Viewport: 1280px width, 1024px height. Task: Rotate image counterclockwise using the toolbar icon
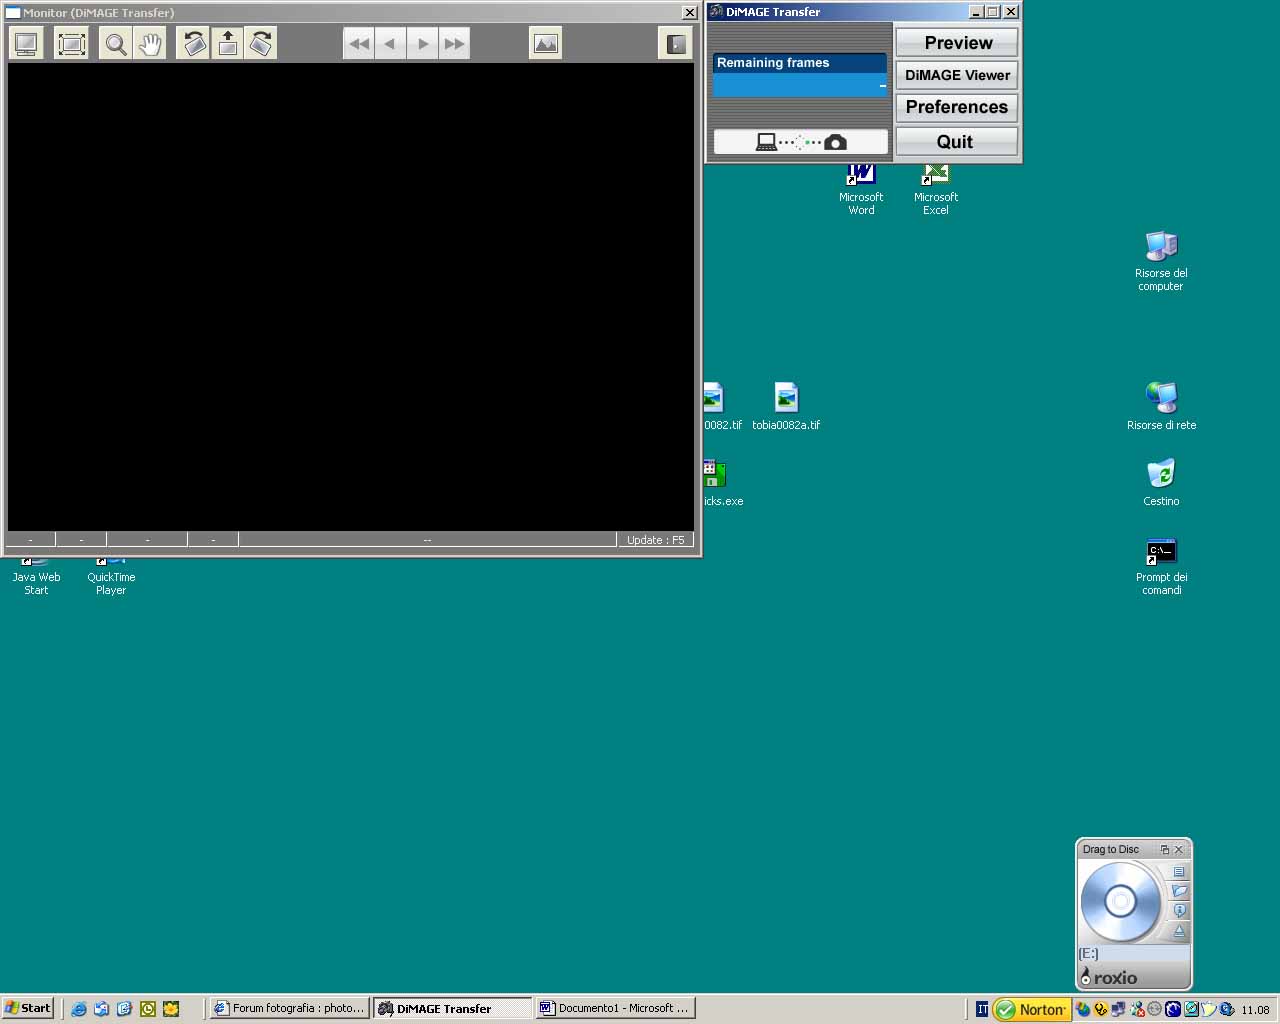[194, 44]
